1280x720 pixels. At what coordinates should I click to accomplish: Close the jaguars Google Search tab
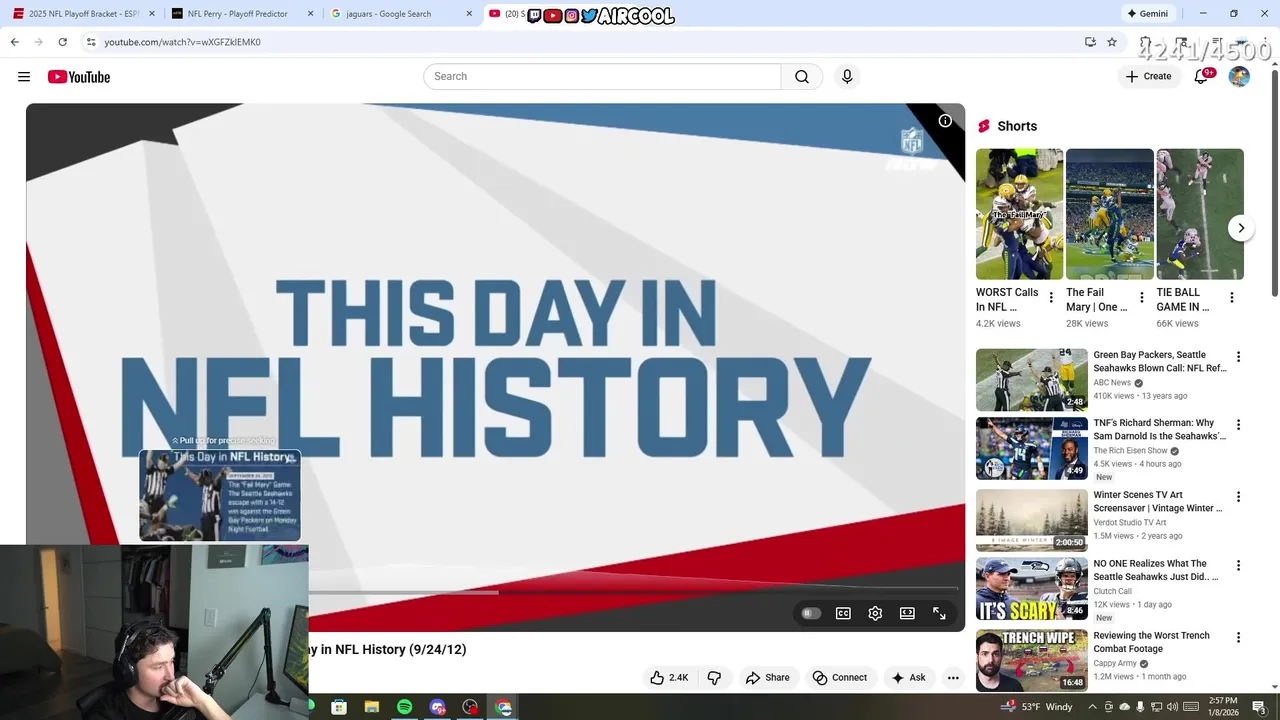pyautogui.click(x=469, y=14)
